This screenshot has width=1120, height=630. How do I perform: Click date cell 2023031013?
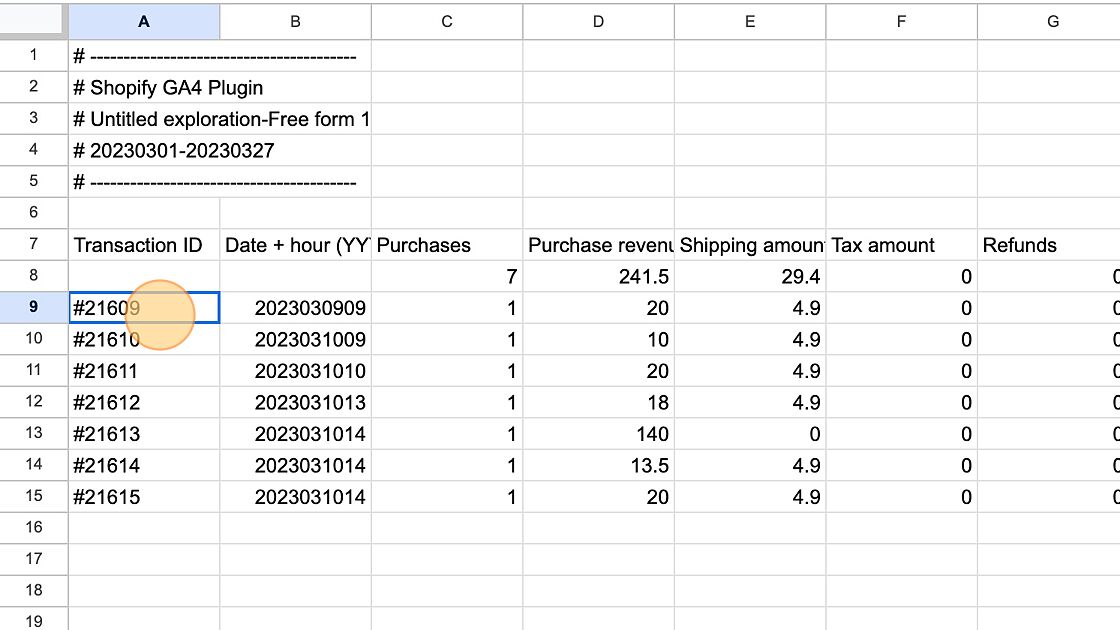(x=295, y=403)
